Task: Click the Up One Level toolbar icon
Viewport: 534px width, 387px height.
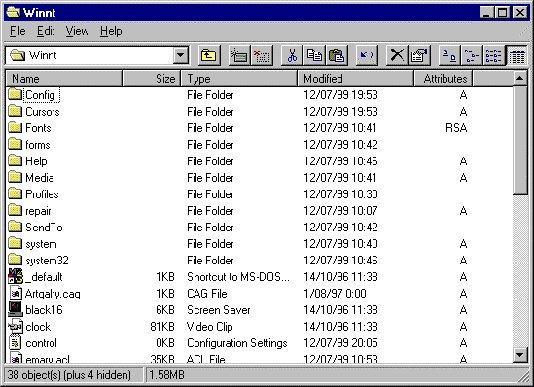Action: (x=209, y=55)
